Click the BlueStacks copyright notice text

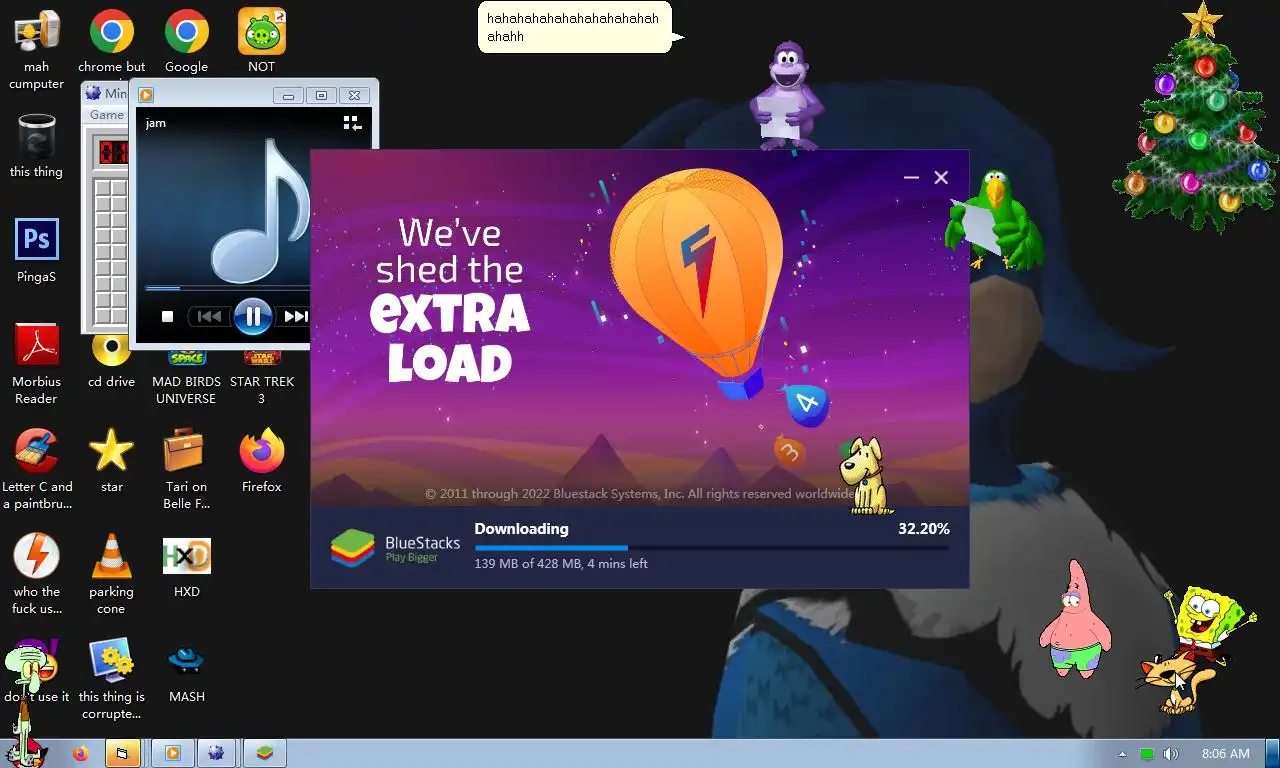pyautogui.click(x=641, y=494)
